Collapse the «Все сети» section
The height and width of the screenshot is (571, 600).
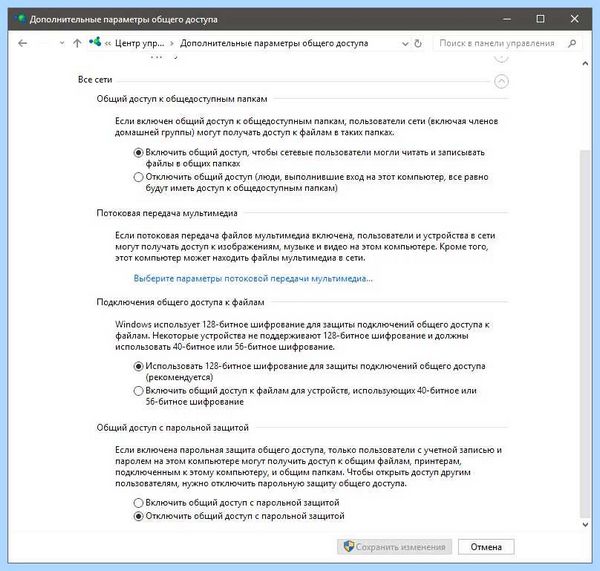[501, 81]
